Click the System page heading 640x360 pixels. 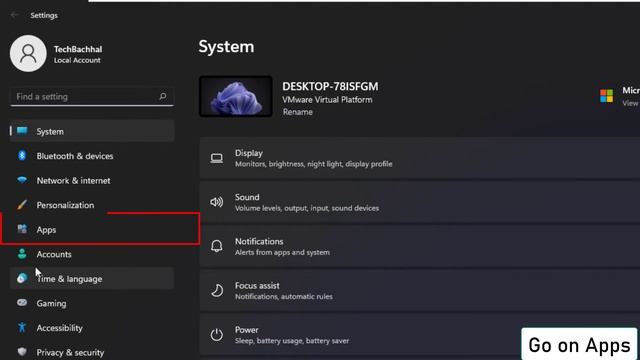(x=226, y=47)
